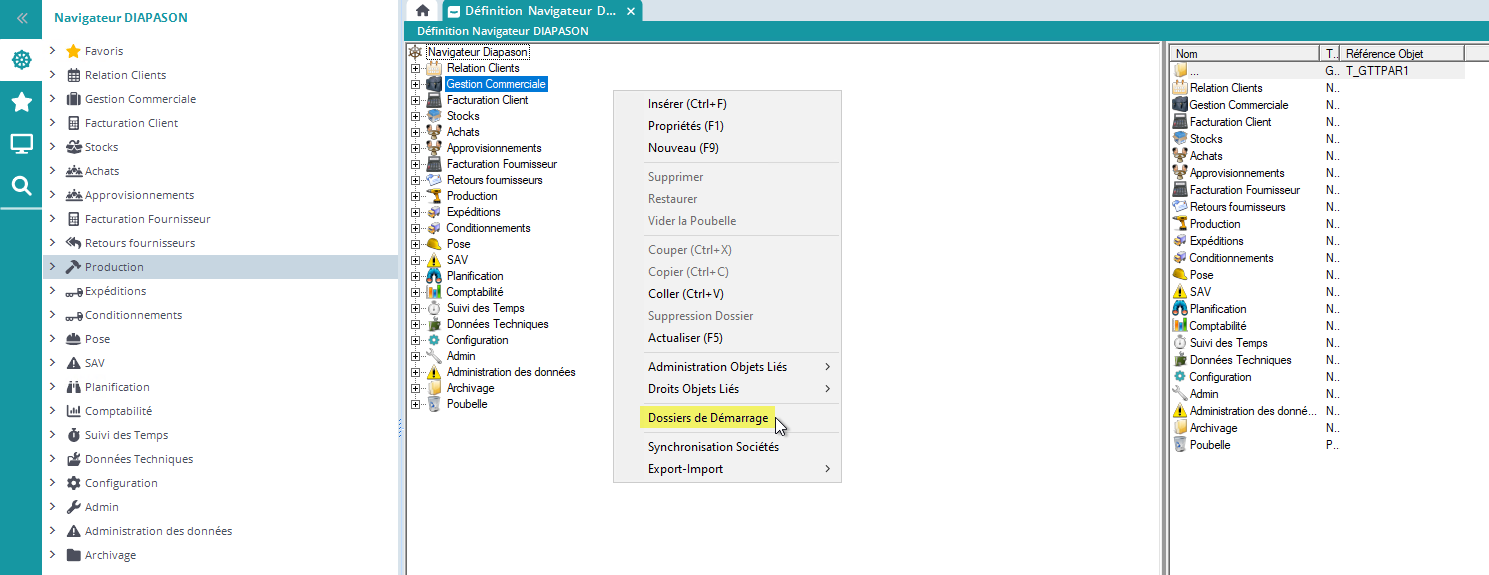Screen dimensions: 1489x575
Task: Expand the Stocks node in center tree
Action: pyautogui.click(x=415, y=116)
